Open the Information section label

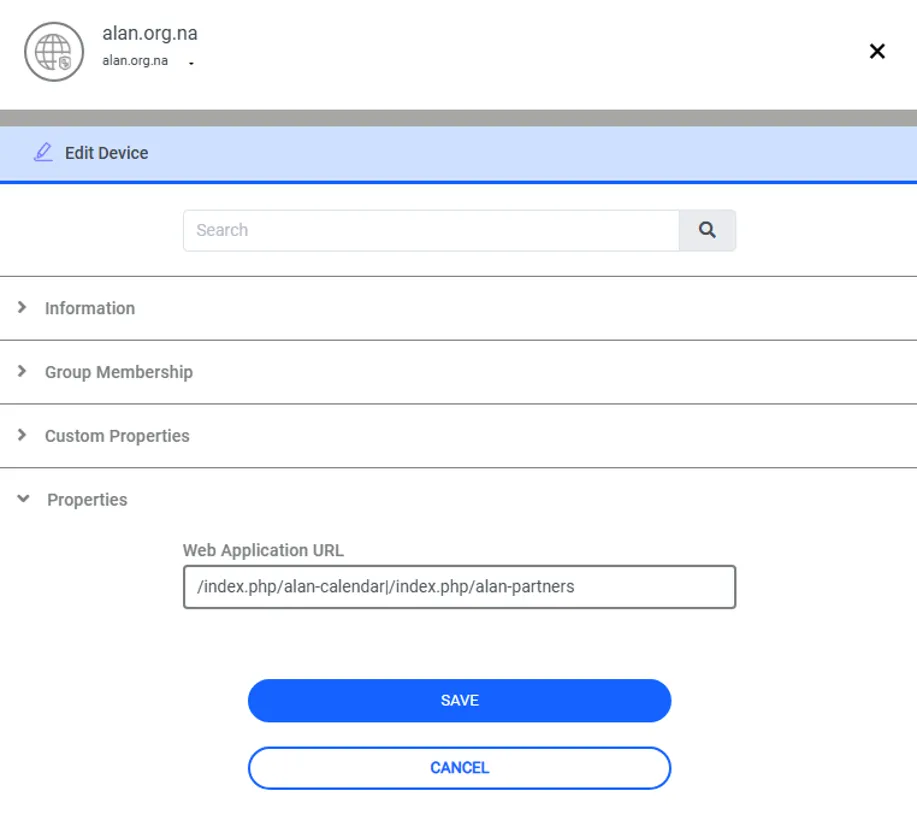pyautogui.click(x=90, y=308)
